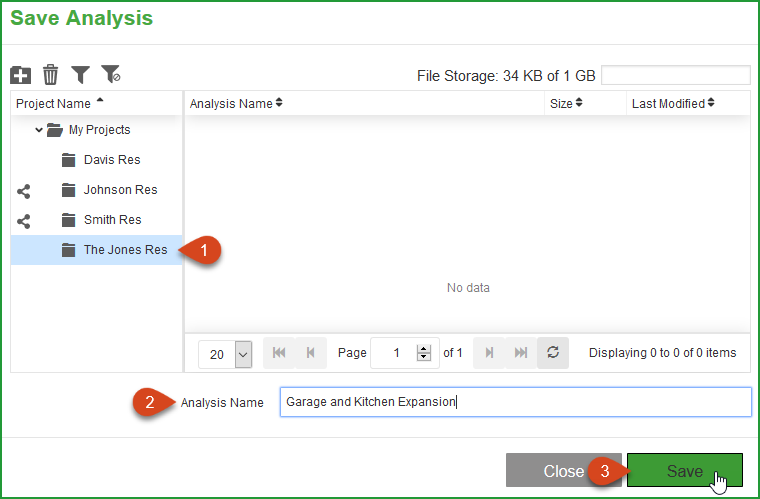Click the File Storage 34 KB of 1 GB text

coord(506,76)
